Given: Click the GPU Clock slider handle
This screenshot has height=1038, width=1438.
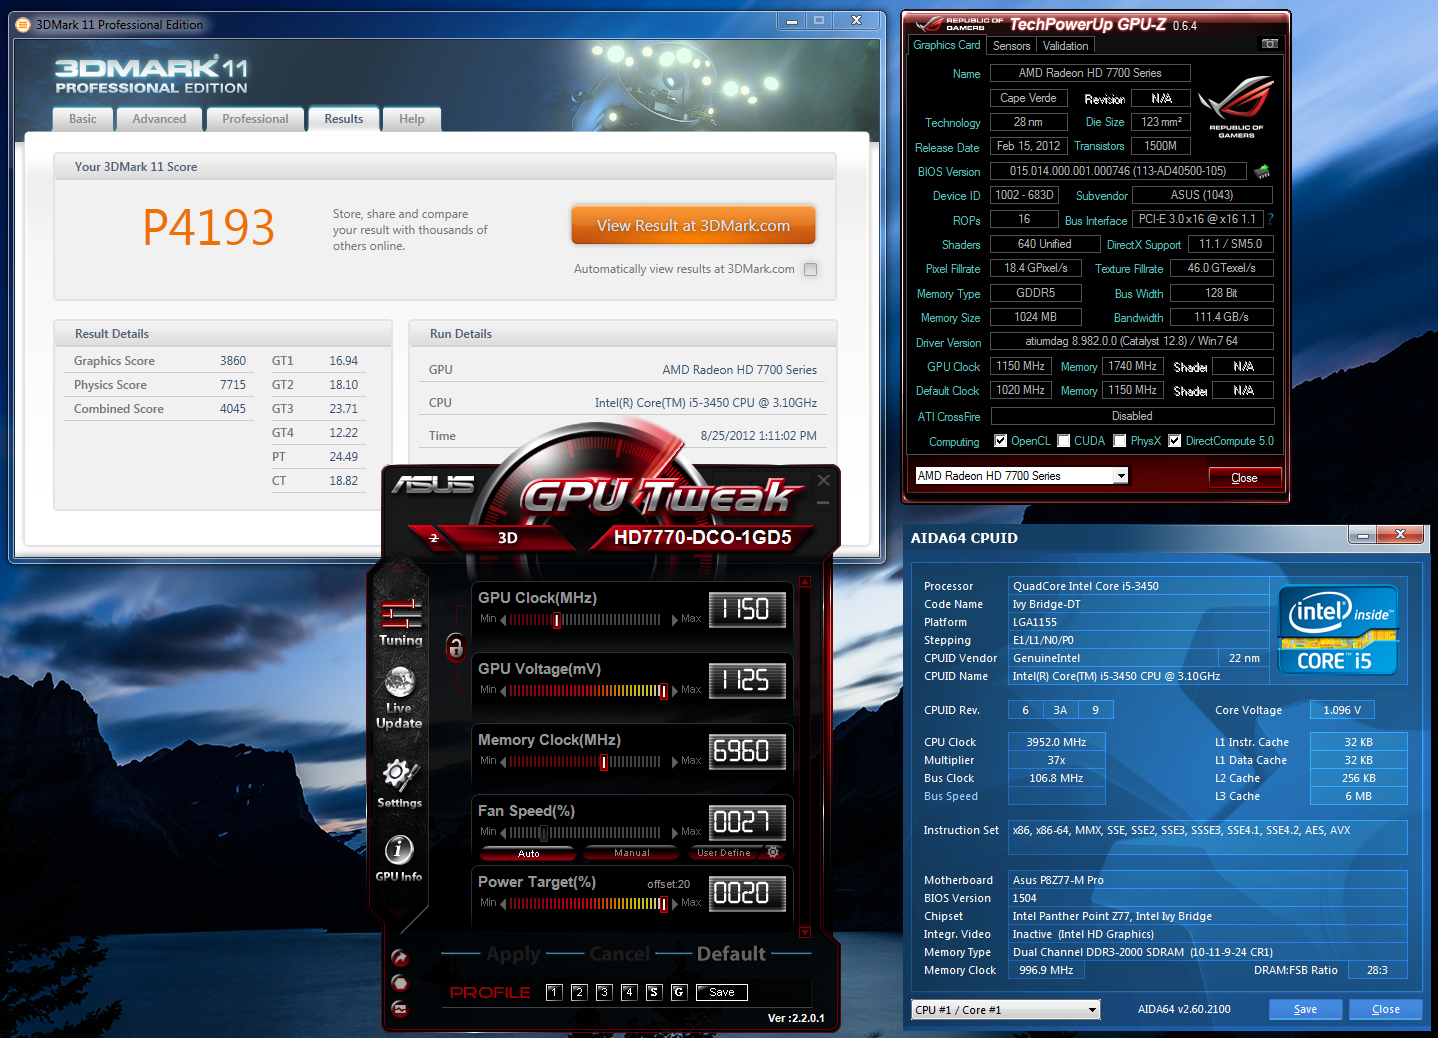Looking at the screenshot, I should pyautogui.click(x=557, y=620).
